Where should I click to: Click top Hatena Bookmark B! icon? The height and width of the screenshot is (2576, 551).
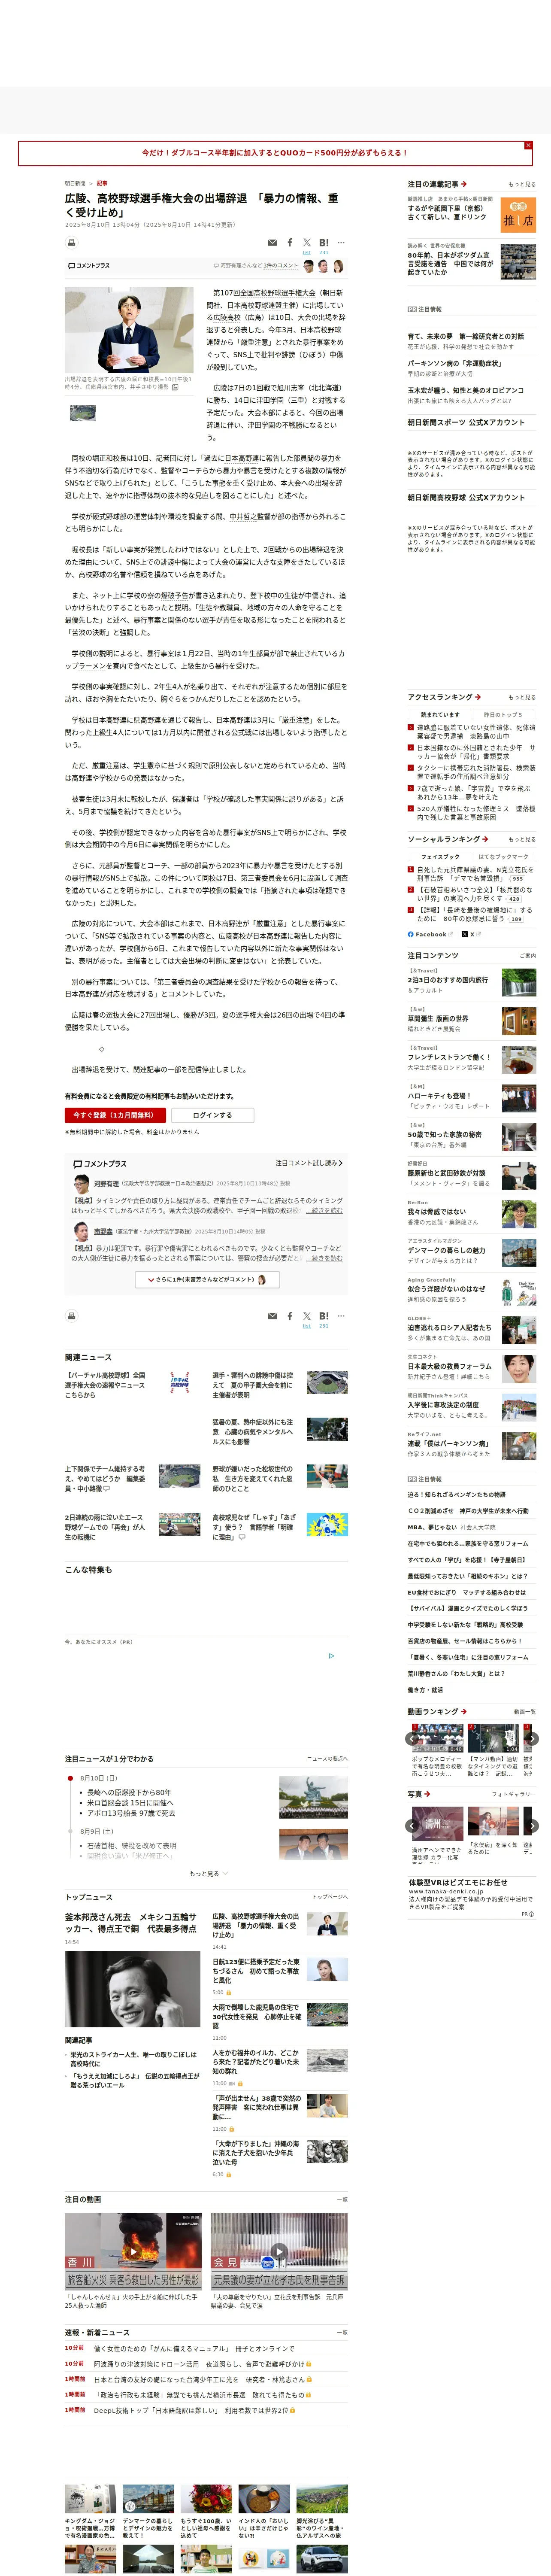323,242
